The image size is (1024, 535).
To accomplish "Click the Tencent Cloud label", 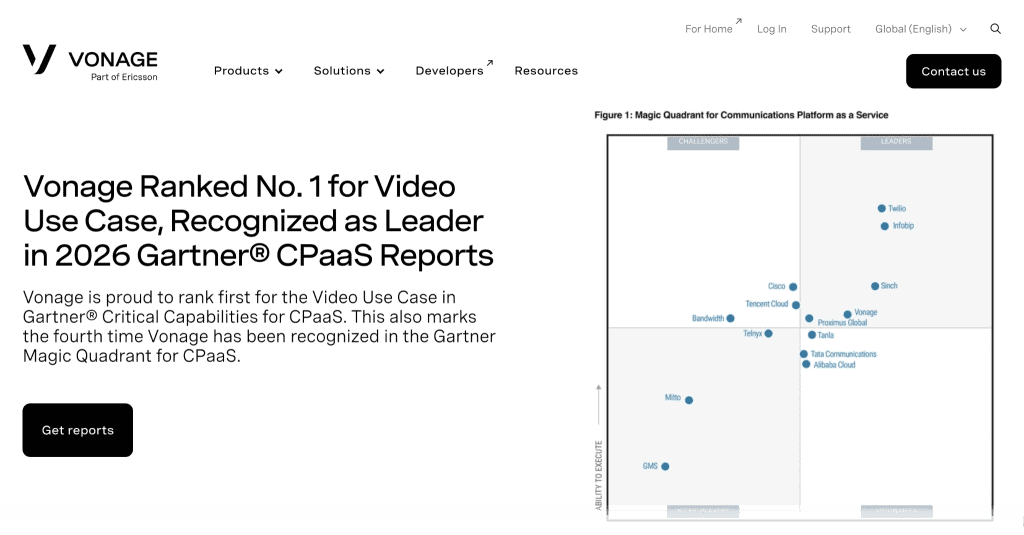I will click(767, 304).
